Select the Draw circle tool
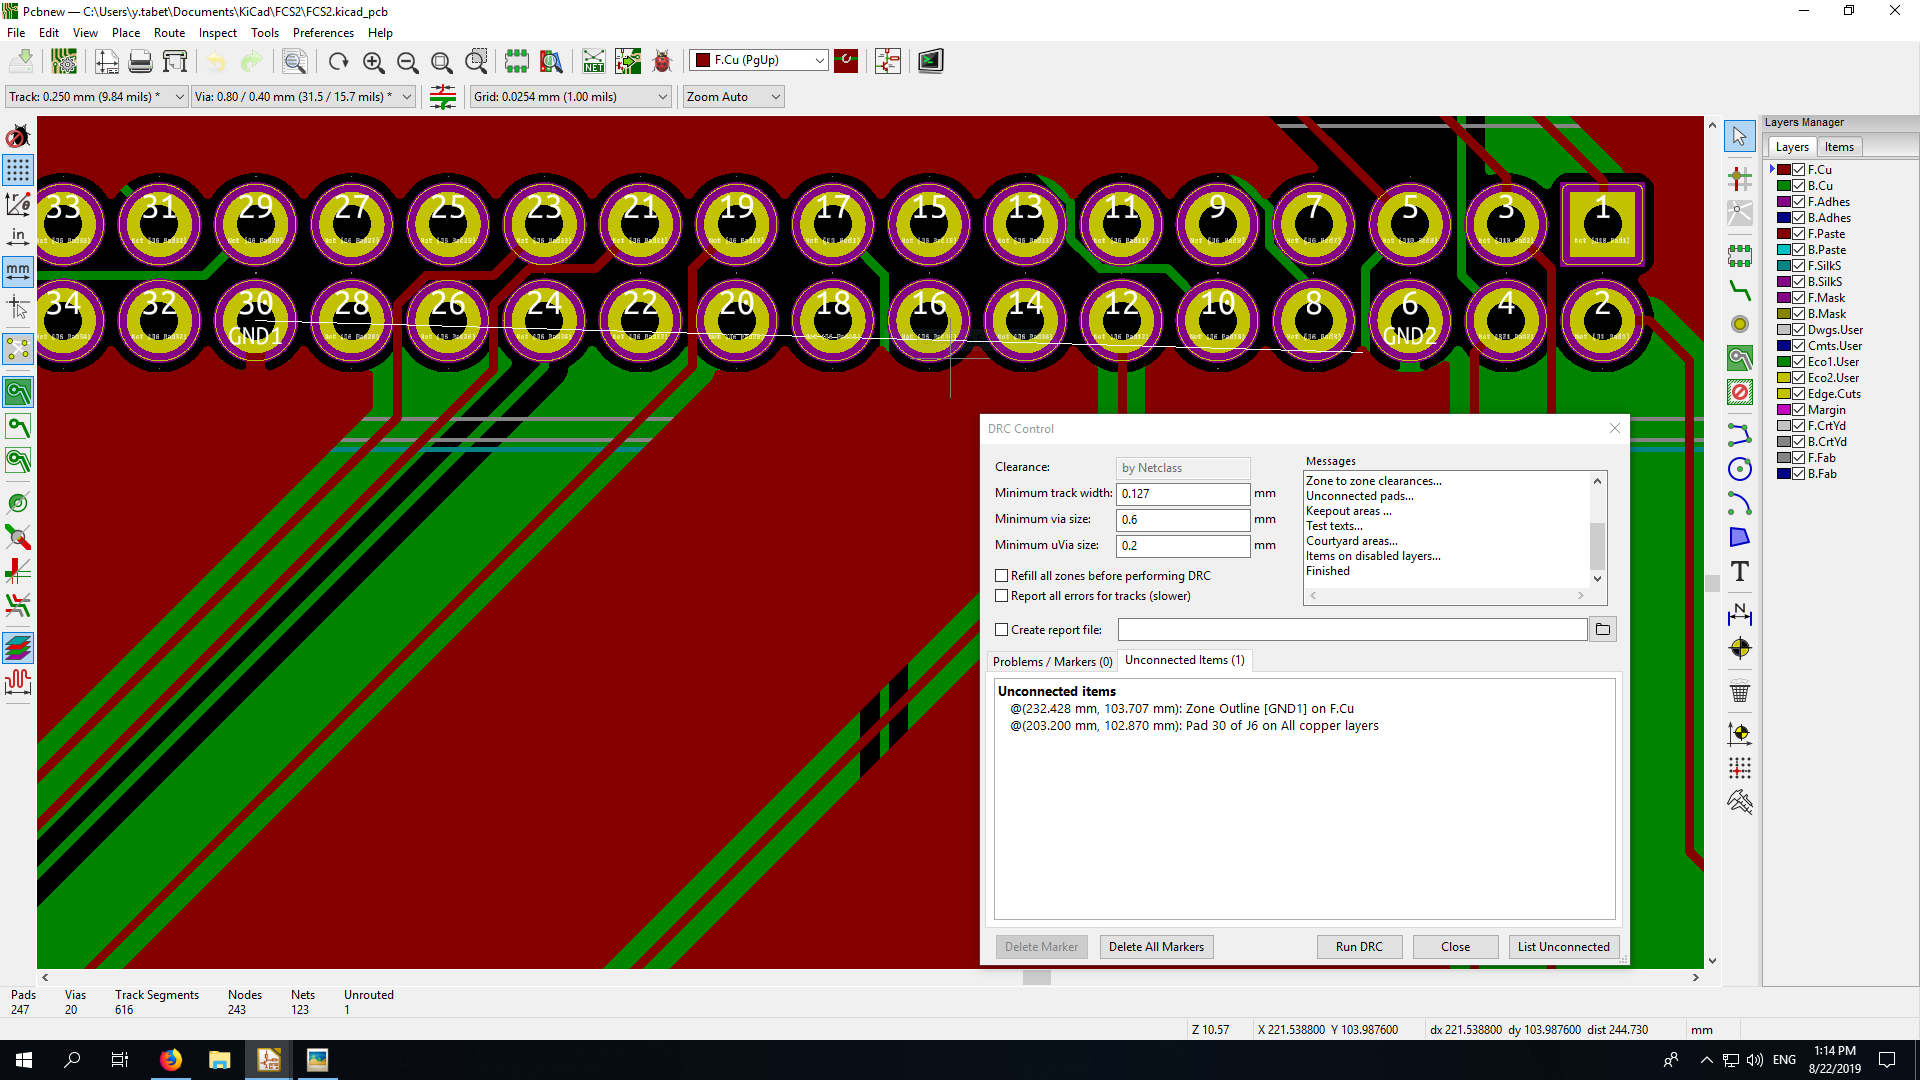Screen dimensions: 1920x1080 [x=1739, y=469]
